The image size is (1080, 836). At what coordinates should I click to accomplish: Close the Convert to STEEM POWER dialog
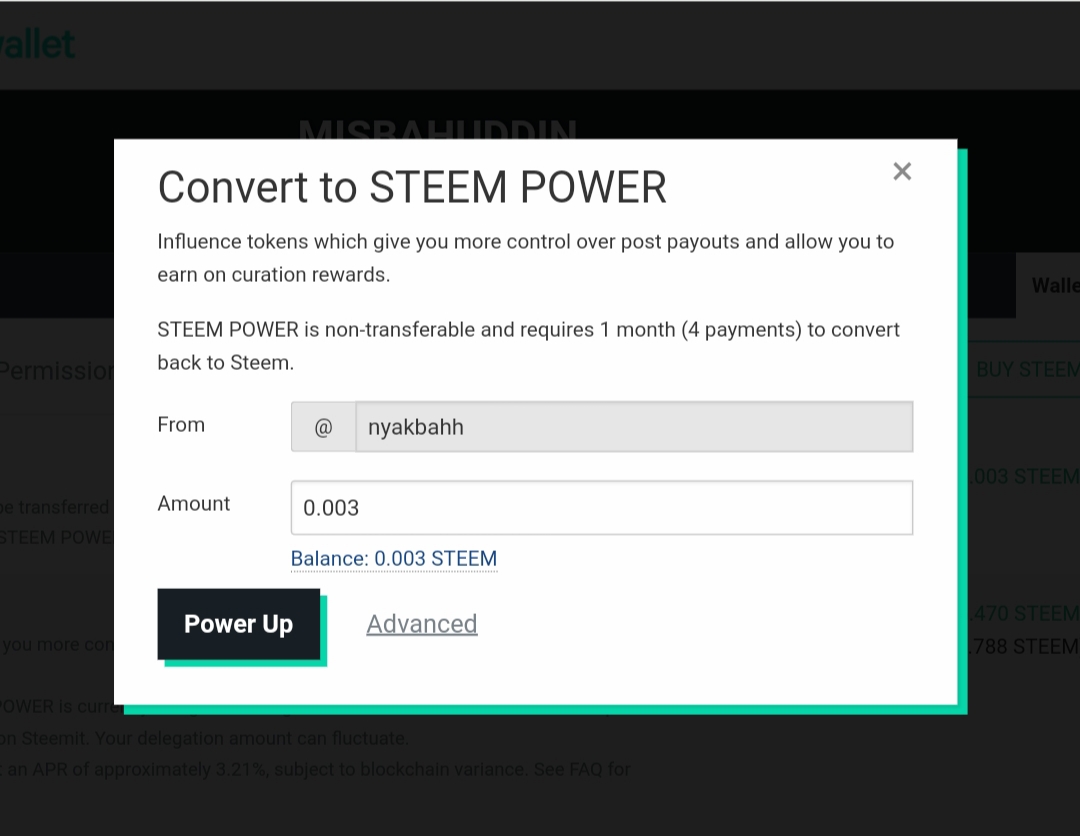click(902, 171)
